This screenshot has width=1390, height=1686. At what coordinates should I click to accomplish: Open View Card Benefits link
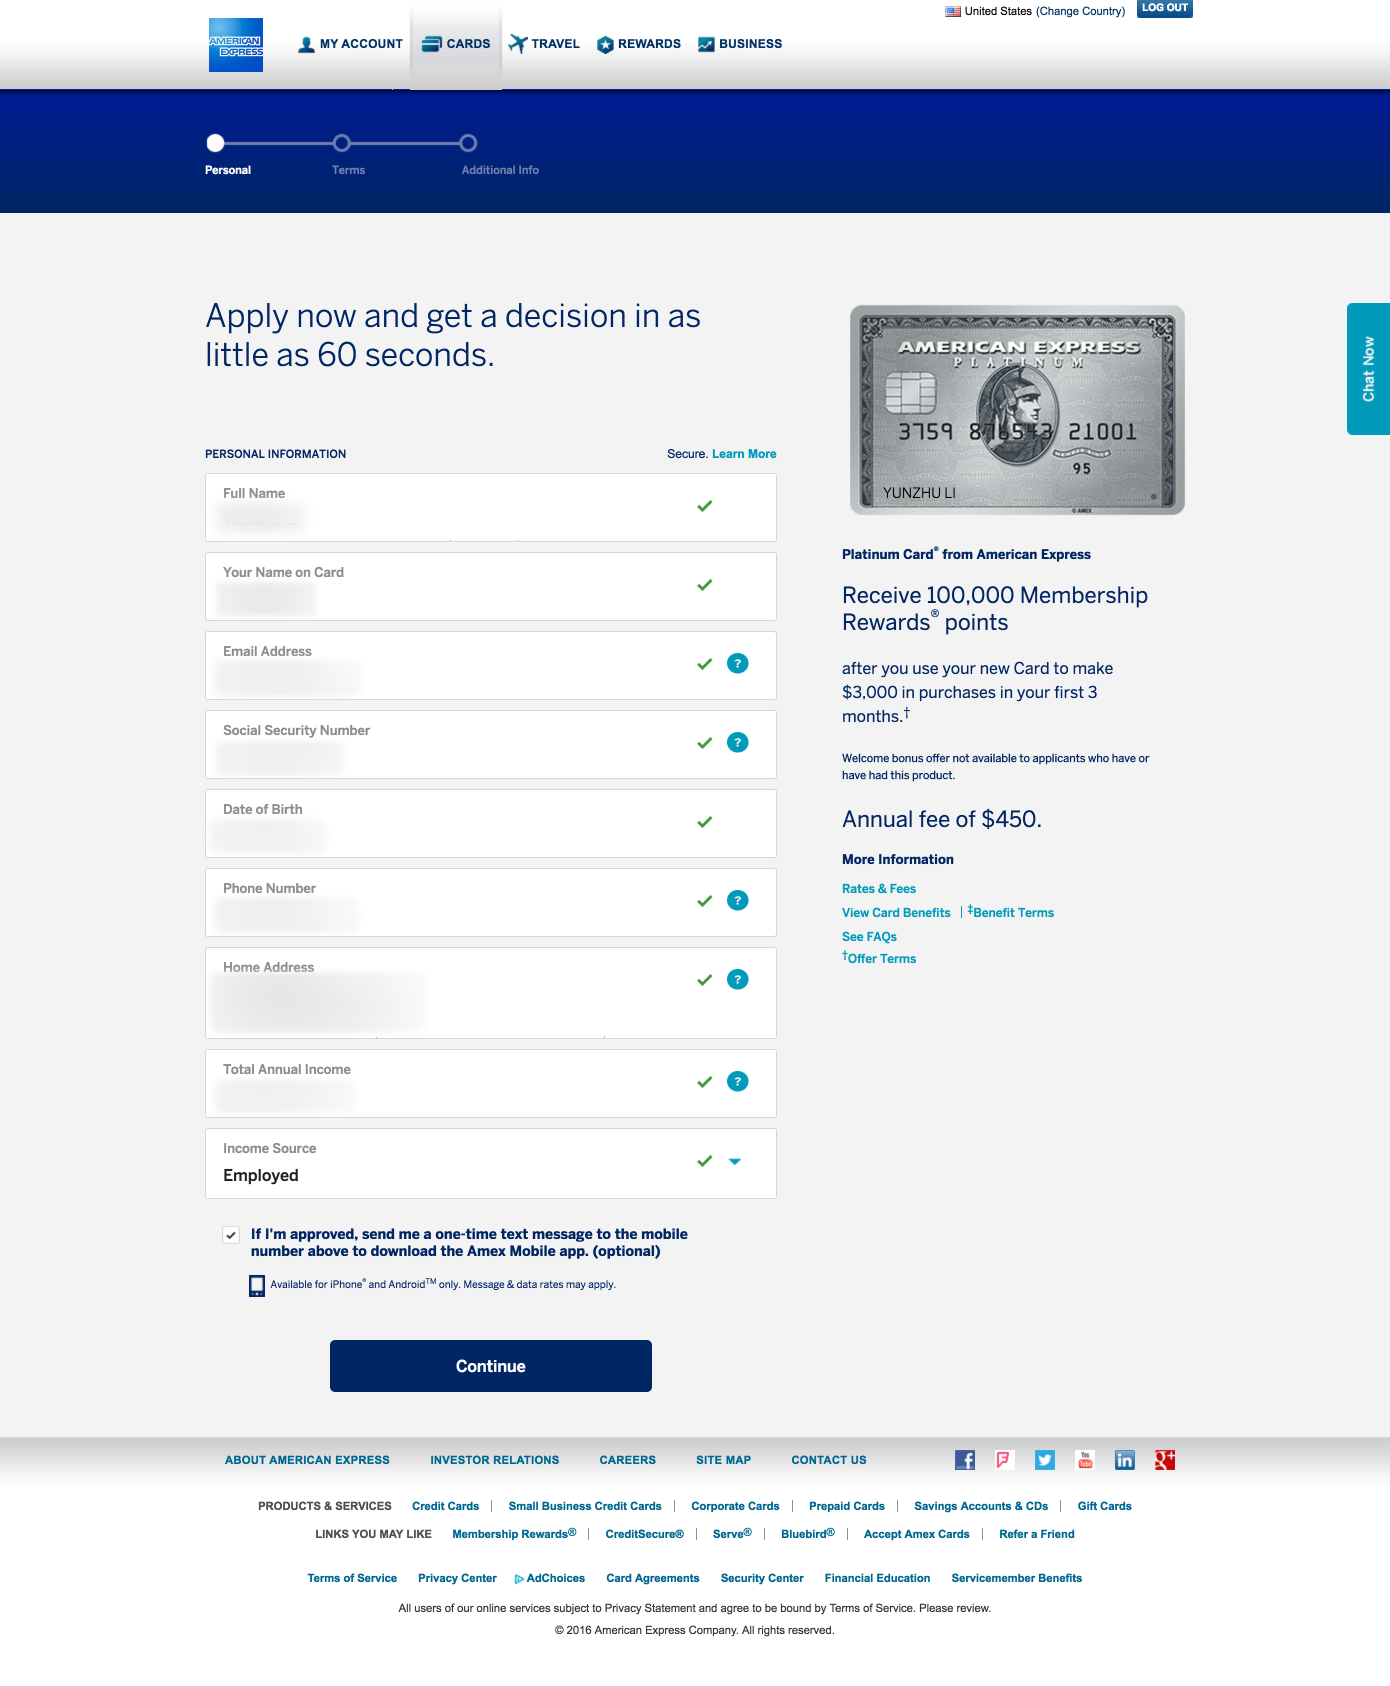896,913
